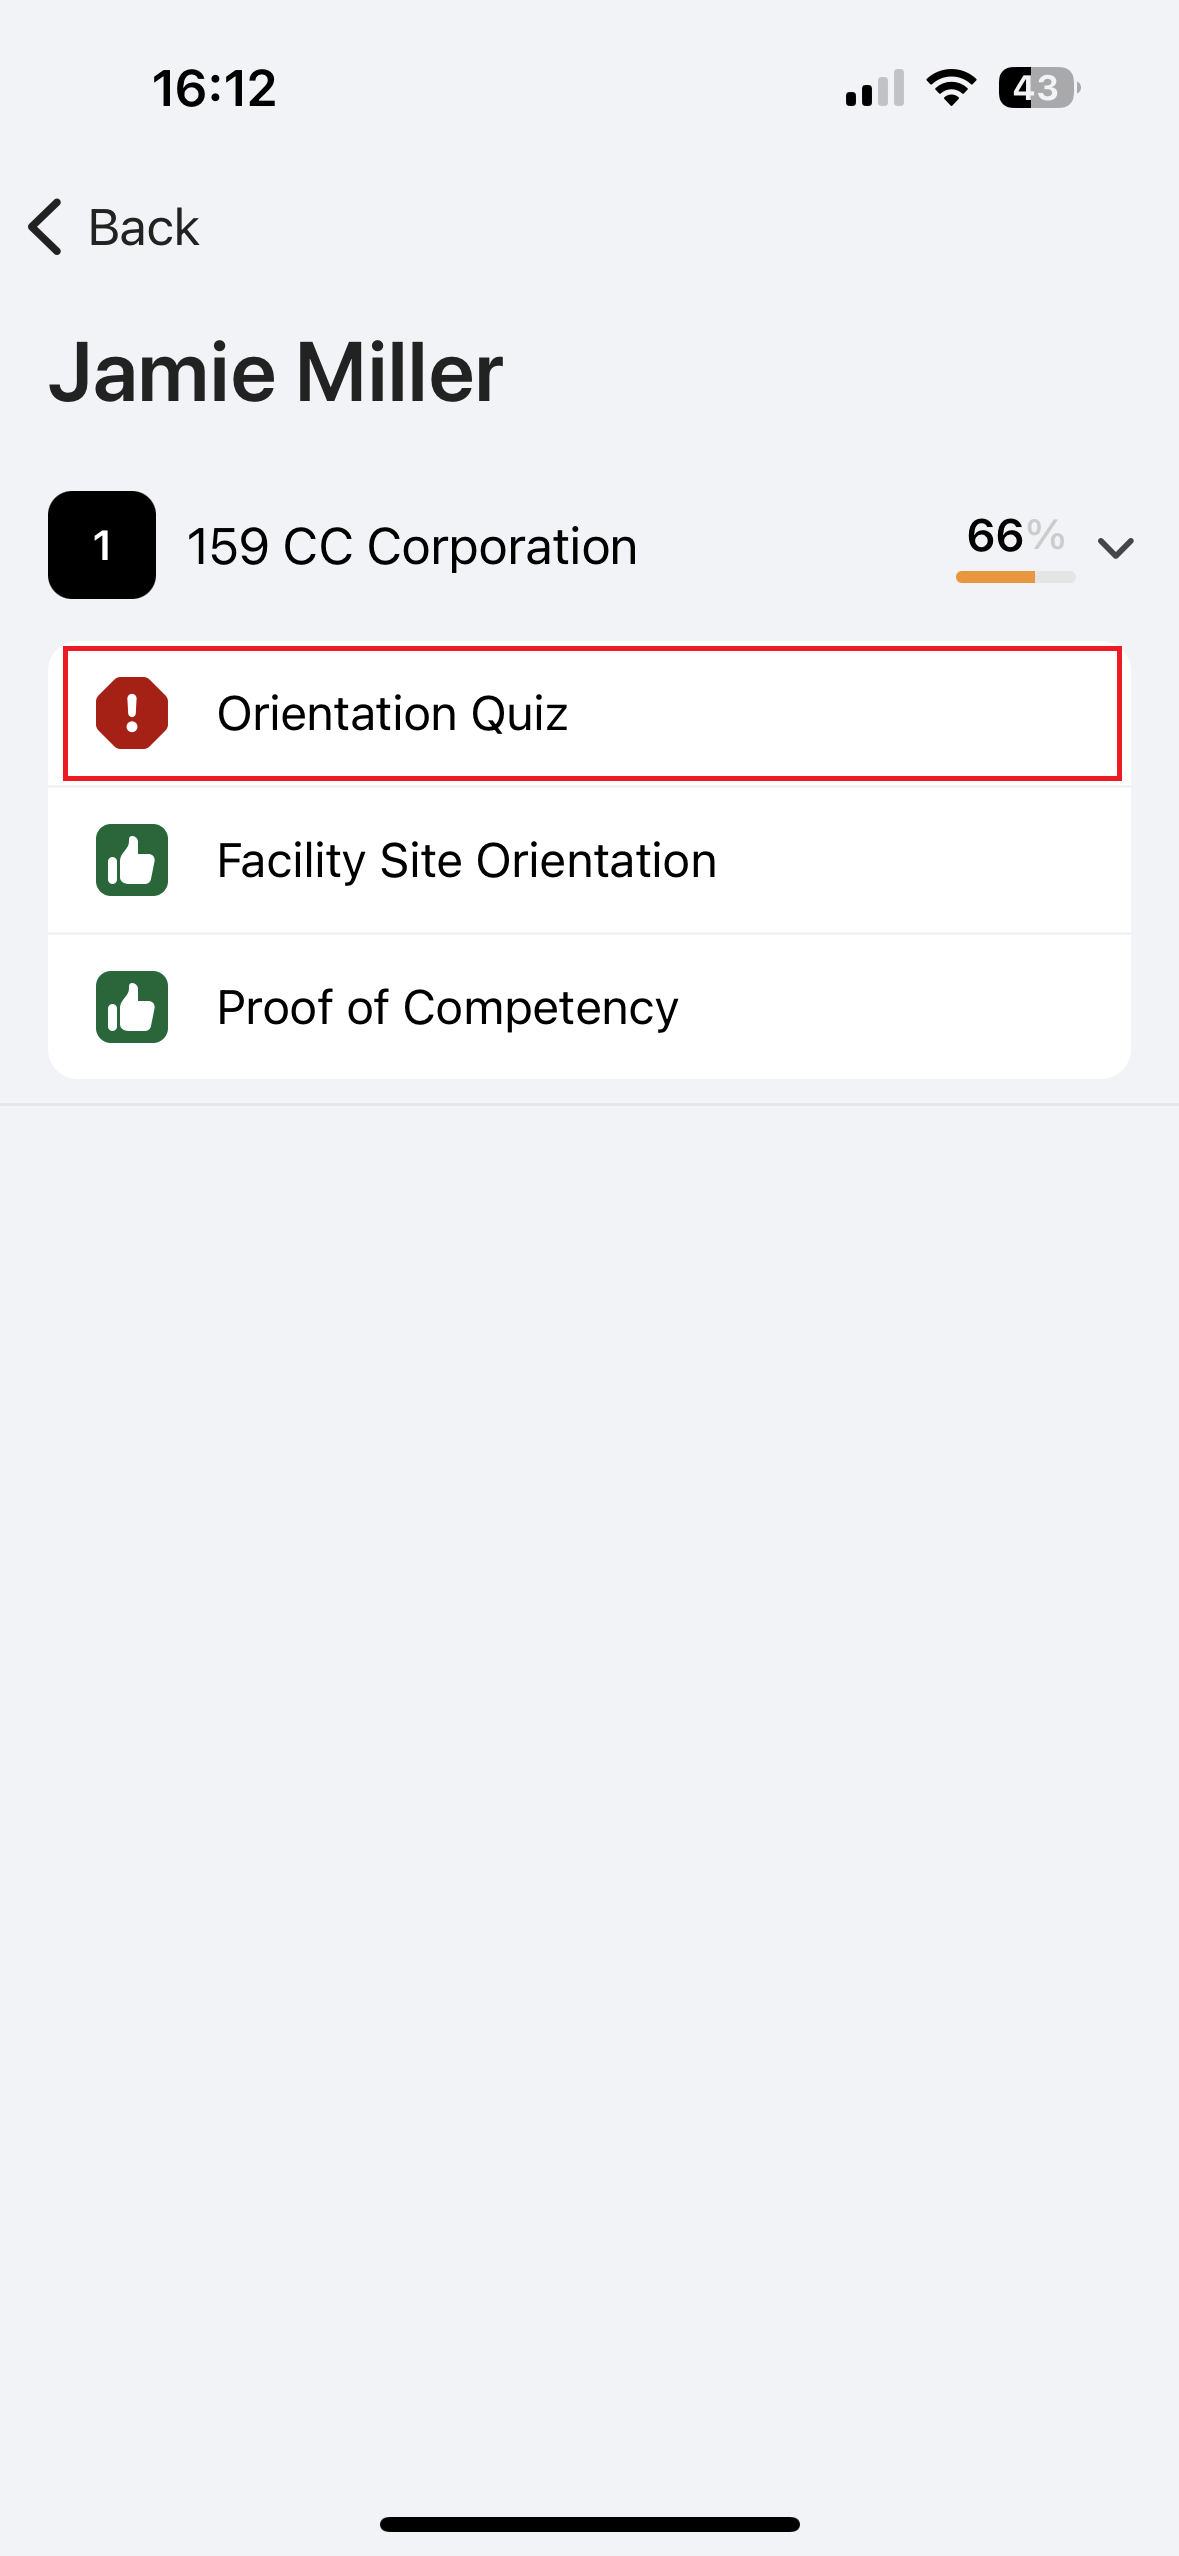Screen dimensions: 1179x2556
Task: Tap the green thumbs-up icon for Facility Site Orientation
Action: pos(132,860)
